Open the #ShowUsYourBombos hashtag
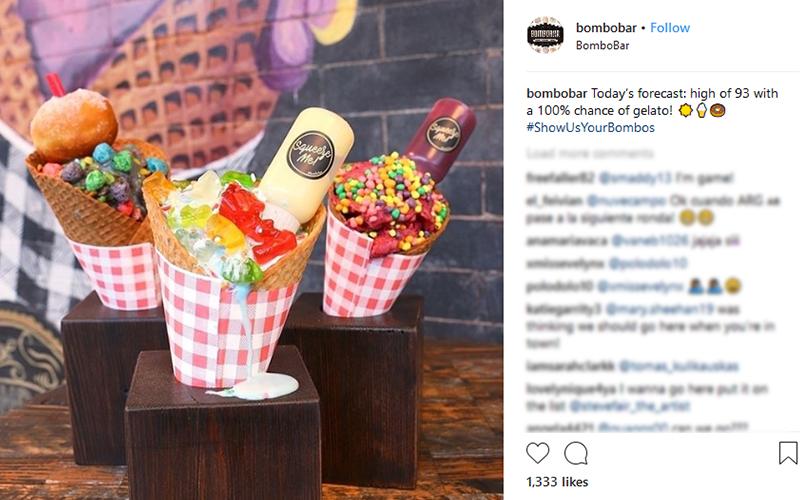800x500 pixels. 590,127
